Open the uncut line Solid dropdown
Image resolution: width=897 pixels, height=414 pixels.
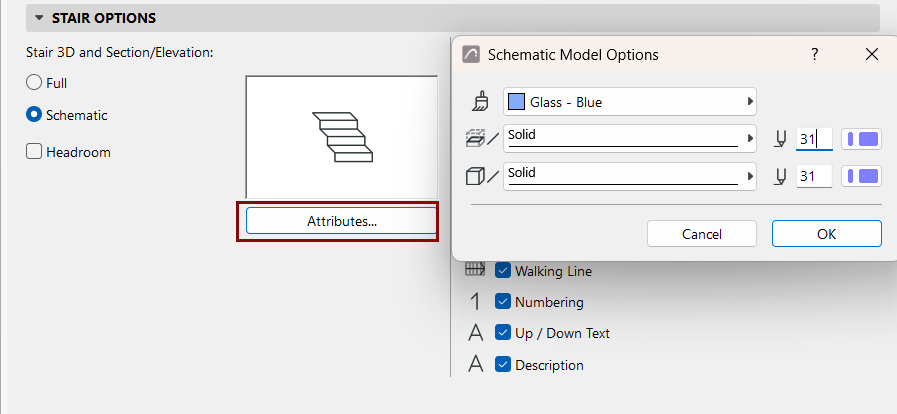click(x=630, y=176)
